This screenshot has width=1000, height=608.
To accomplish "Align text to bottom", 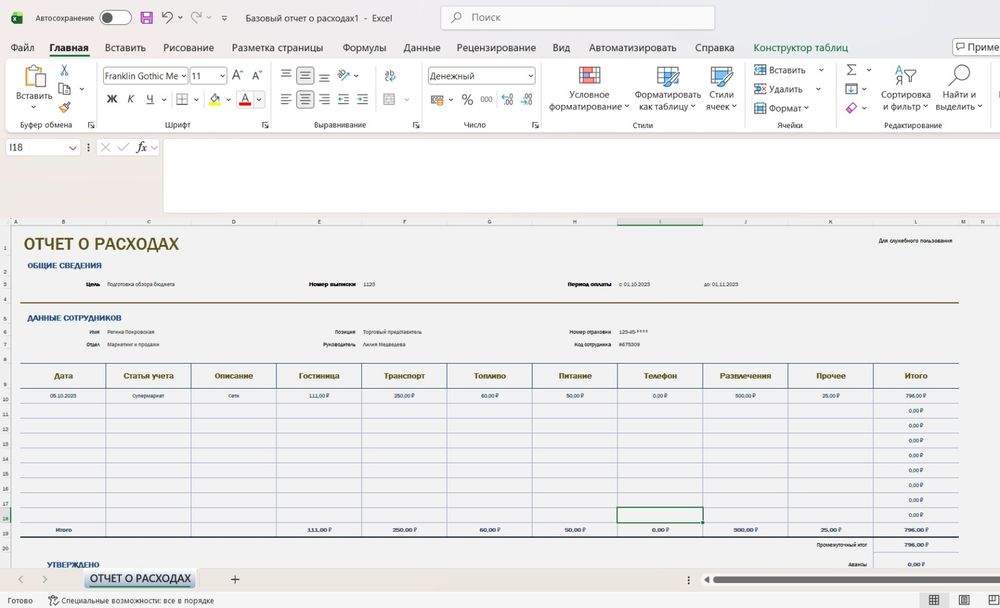I will 325,76.
